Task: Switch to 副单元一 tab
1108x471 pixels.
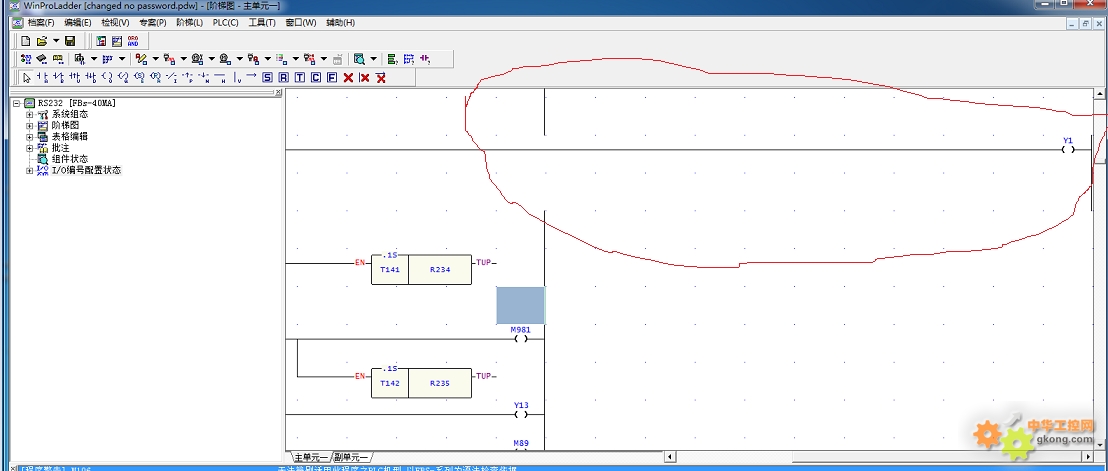Action: [x=351, y=457]
